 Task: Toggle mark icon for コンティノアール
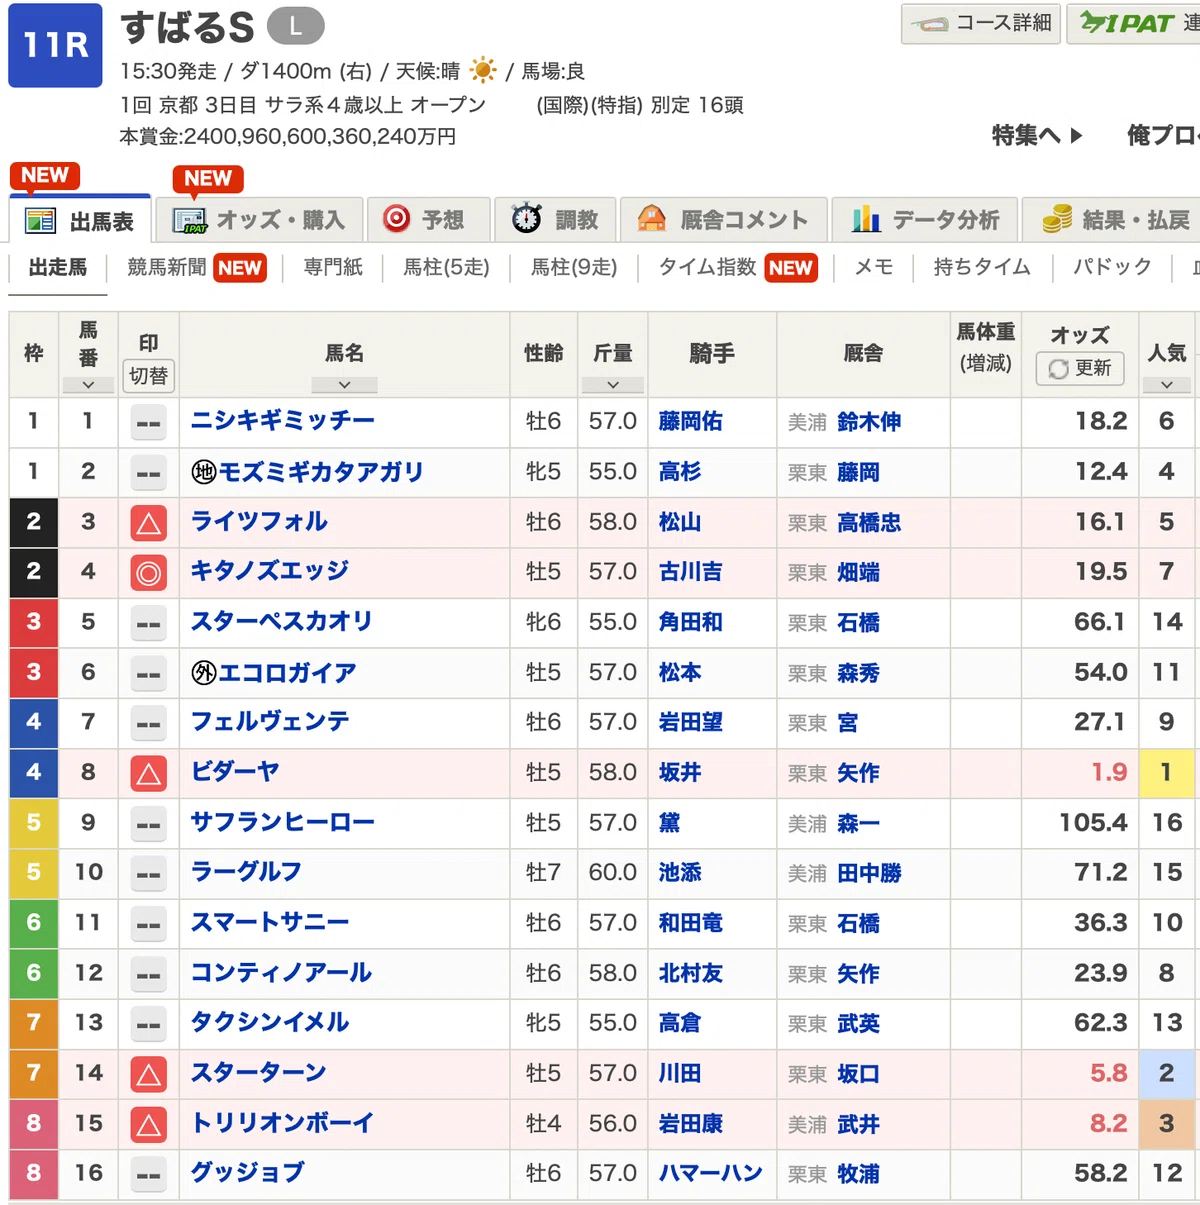[148, 974]
